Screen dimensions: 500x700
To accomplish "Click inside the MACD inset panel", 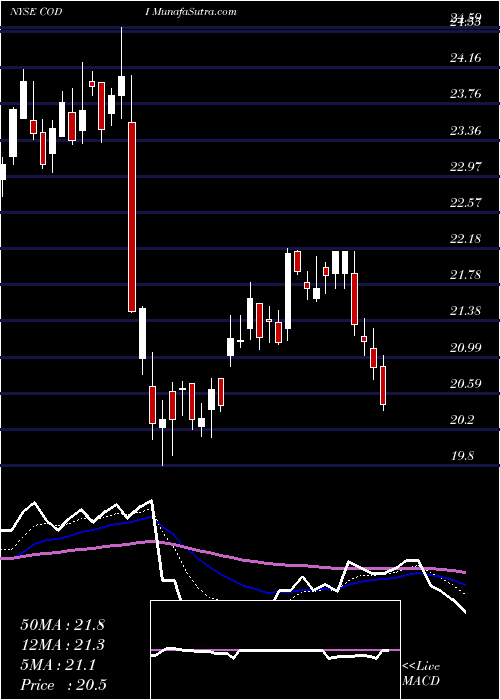I will tap(275, 650).
